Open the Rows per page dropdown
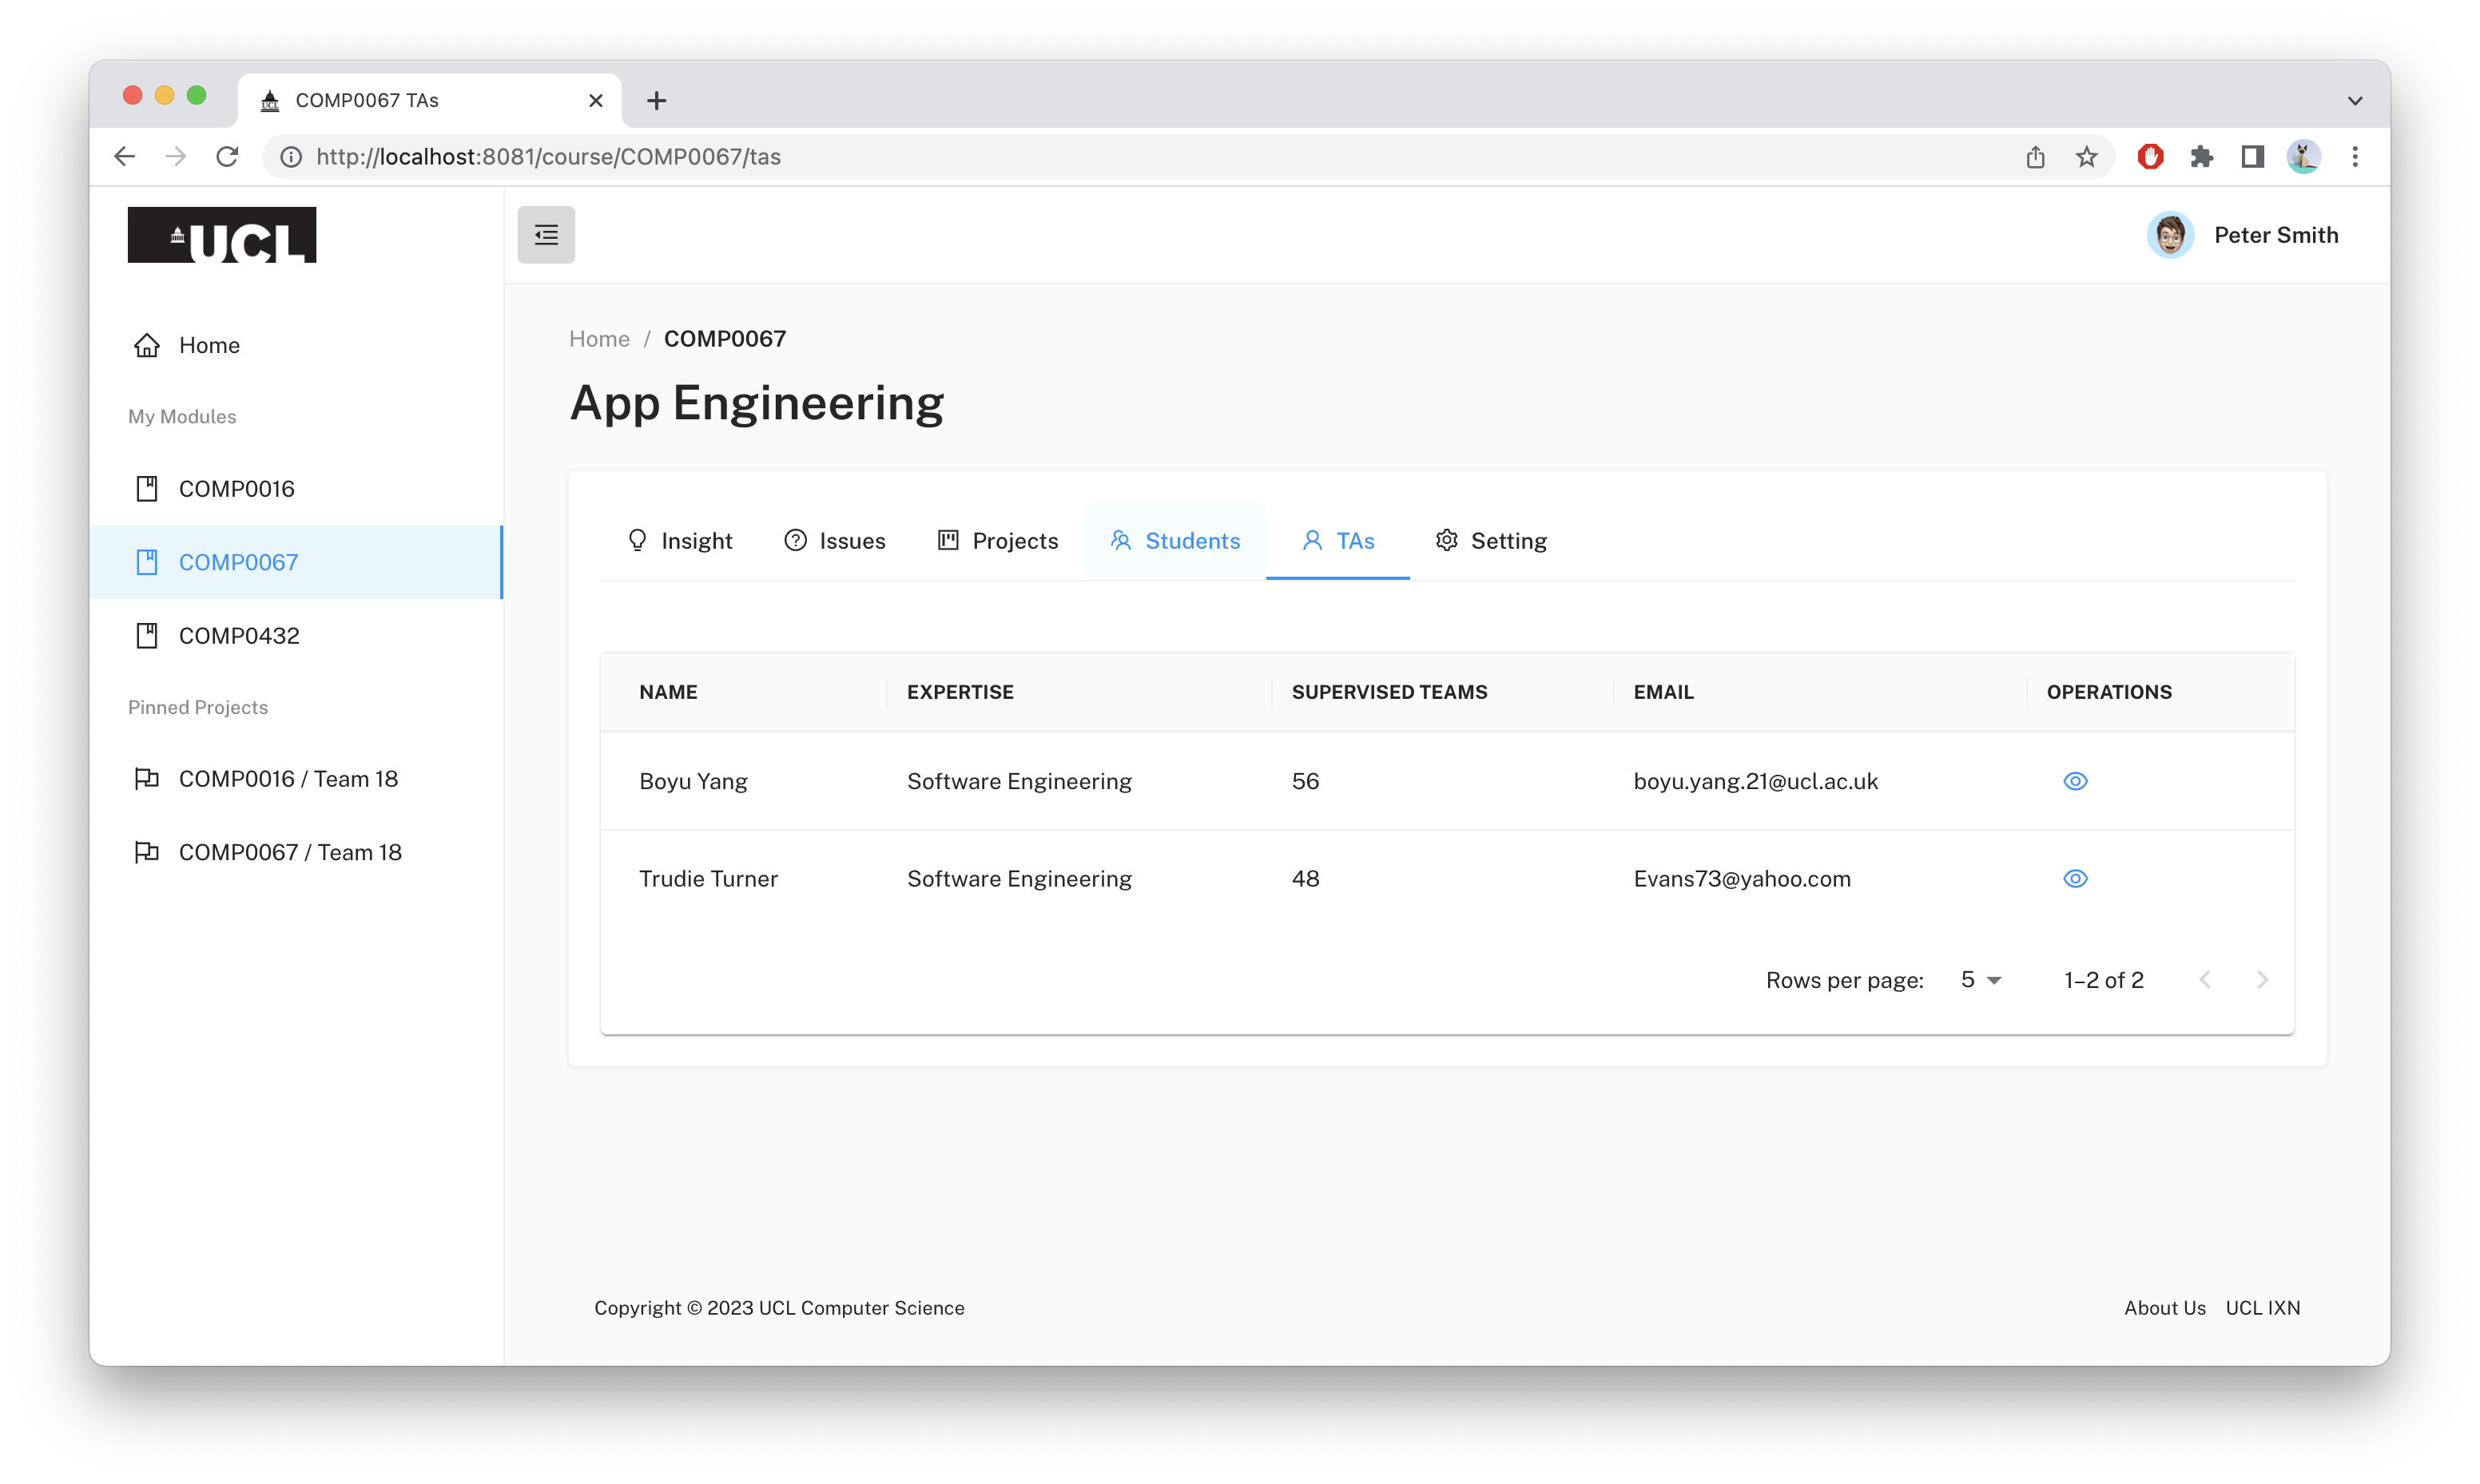Viewport: 2480px width, 1484px height. [1980, 980]
